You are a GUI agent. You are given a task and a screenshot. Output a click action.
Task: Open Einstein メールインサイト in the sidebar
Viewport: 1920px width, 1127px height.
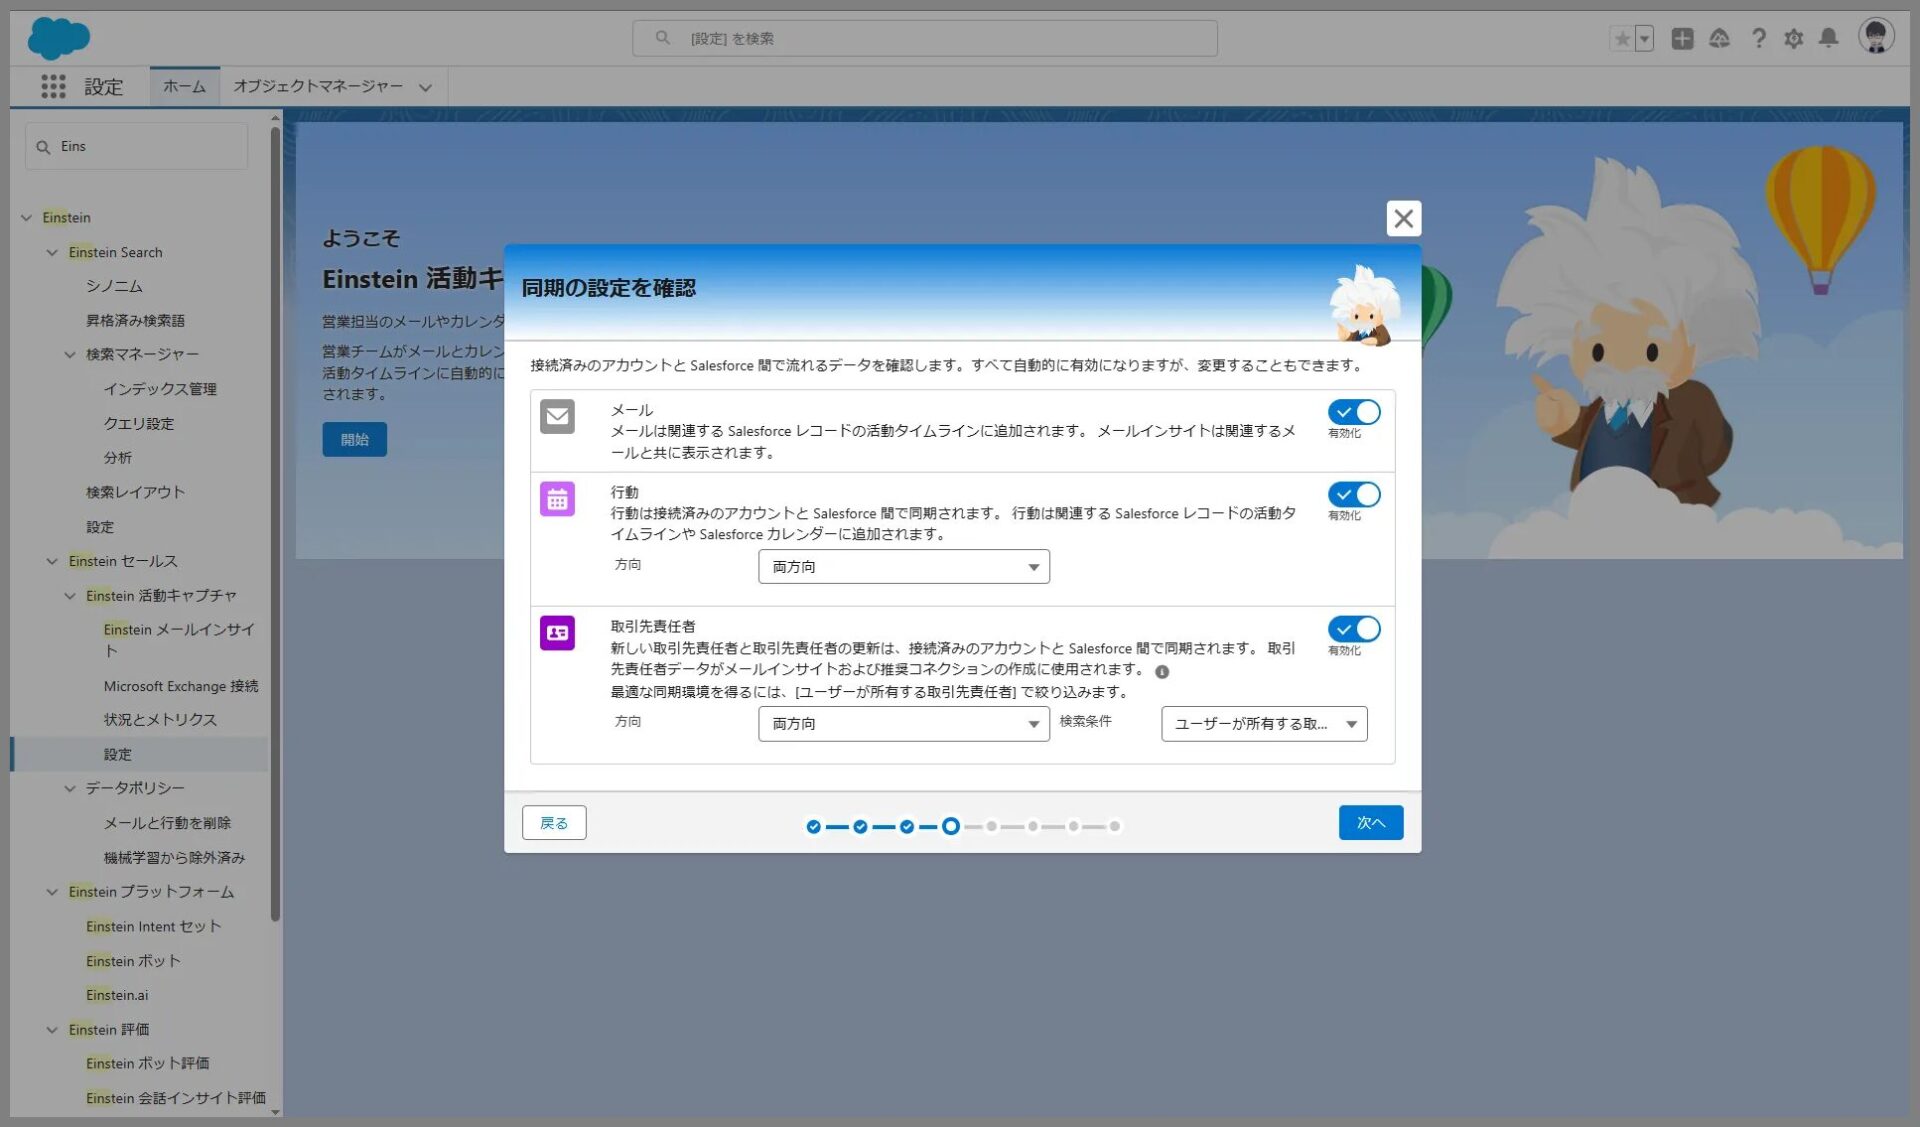tap(179, 640)
